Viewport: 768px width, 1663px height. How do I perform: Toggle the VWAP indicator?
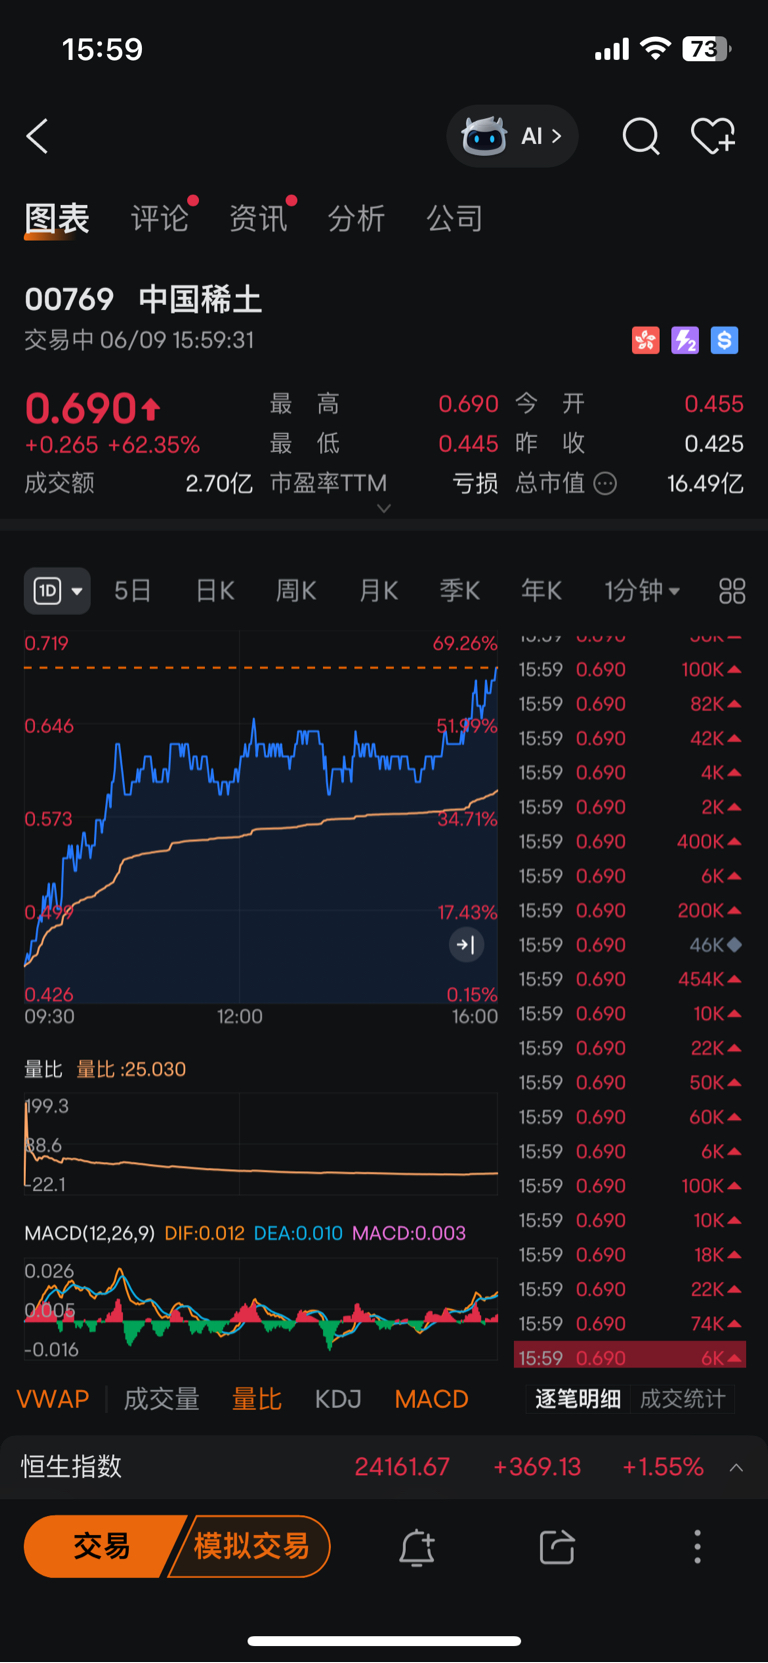[53, 1399]
